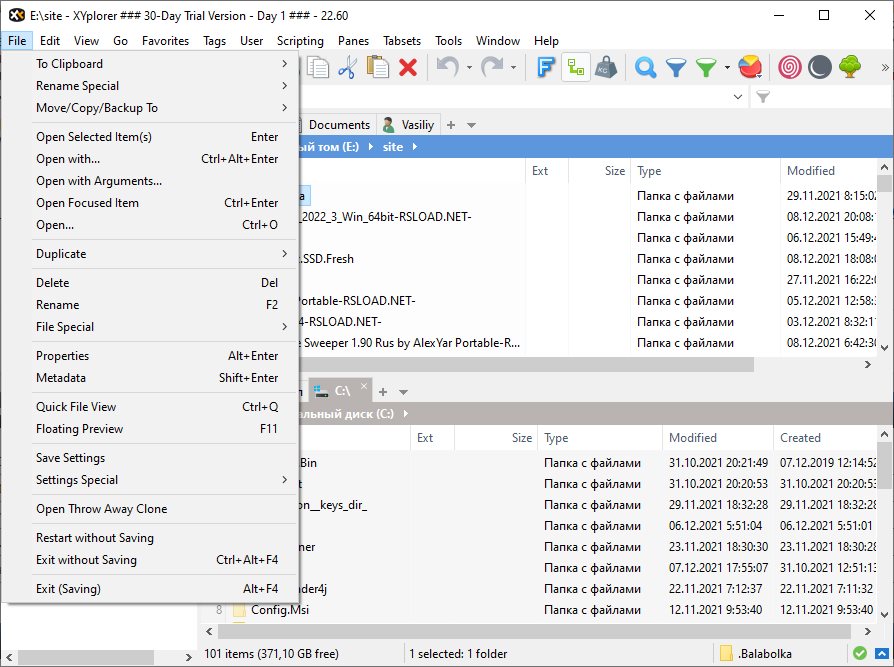Viewport: 894px width, 667px height.
Task: Click the dark moon Ghost Filter icon
Action: (819, 67)
